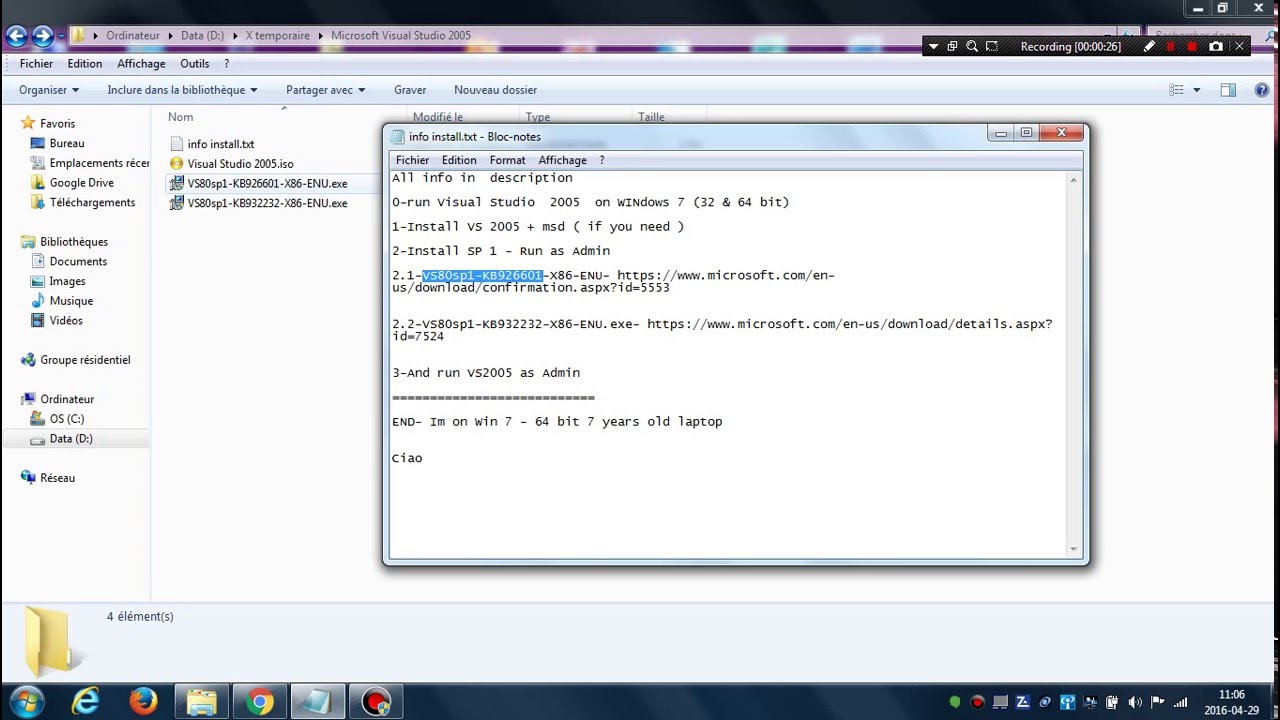Select Réseau in the navigation pane
This screenshot has width=1280, height=720.
pyautogui.click(x=57, y=478)
